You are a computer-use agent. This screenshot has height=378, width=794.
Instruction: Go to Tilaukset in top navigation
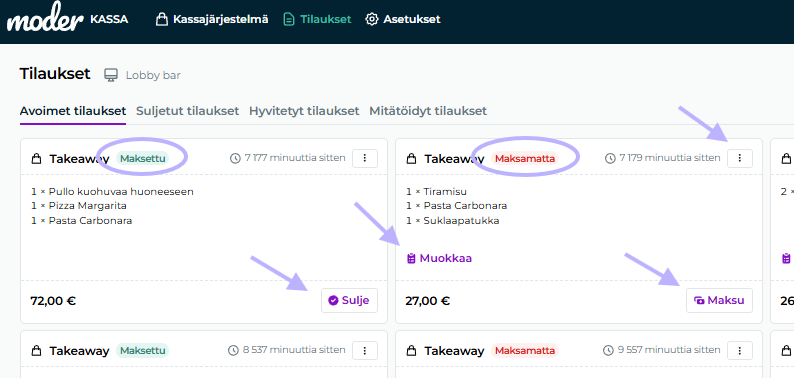click(x=317, y=20)
